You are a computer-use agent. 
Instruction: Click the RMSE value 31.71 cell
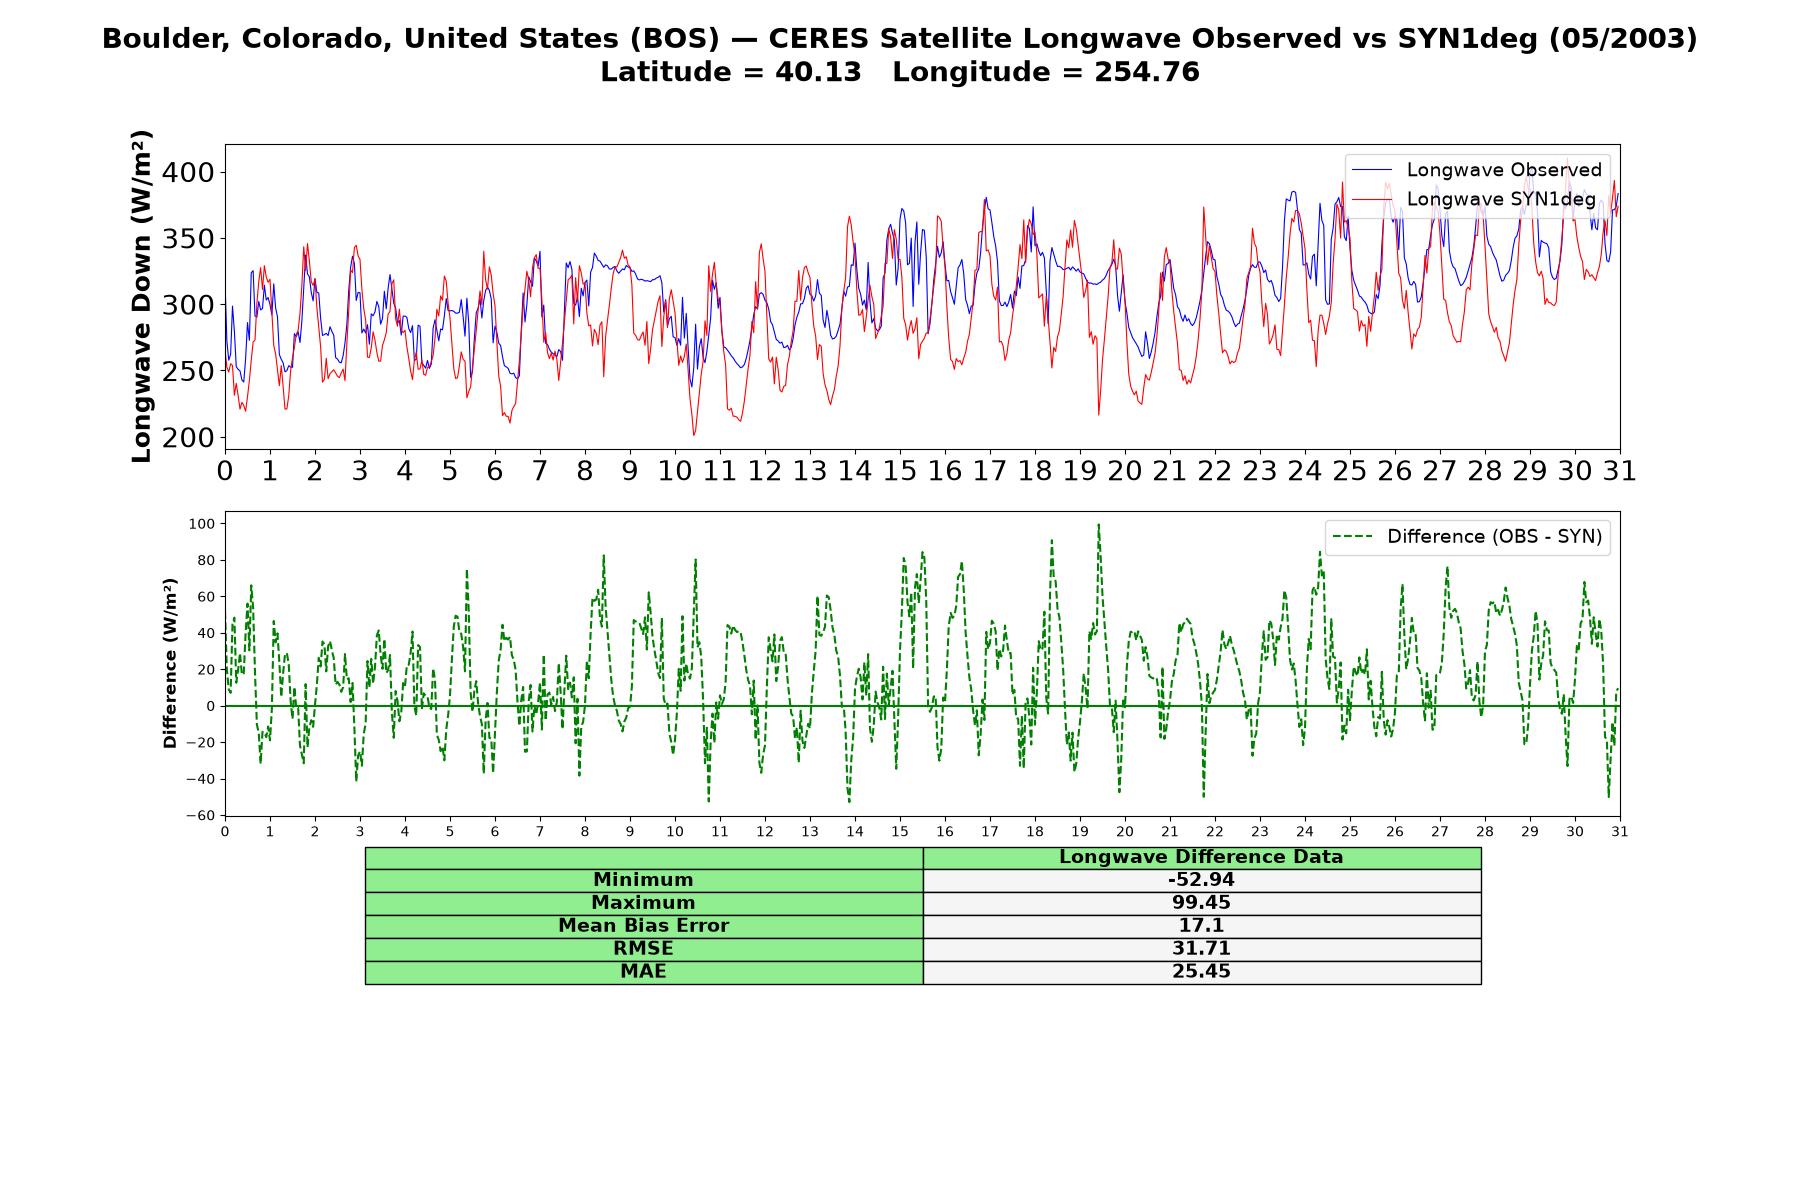1201,949
